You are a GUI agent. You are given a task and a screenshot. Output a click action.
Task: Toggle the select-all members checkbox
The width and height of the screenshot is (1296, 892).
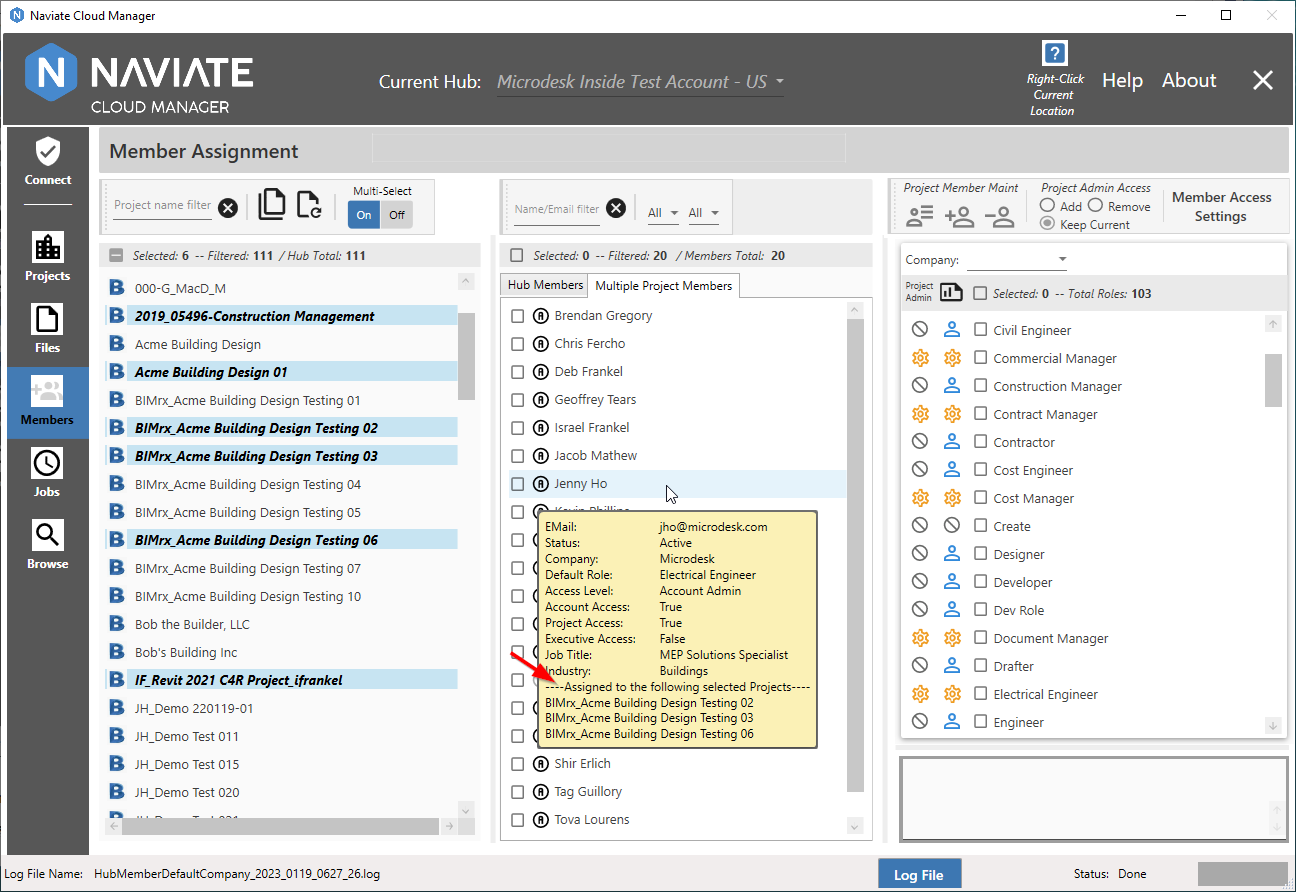click(x=517, y=256)
